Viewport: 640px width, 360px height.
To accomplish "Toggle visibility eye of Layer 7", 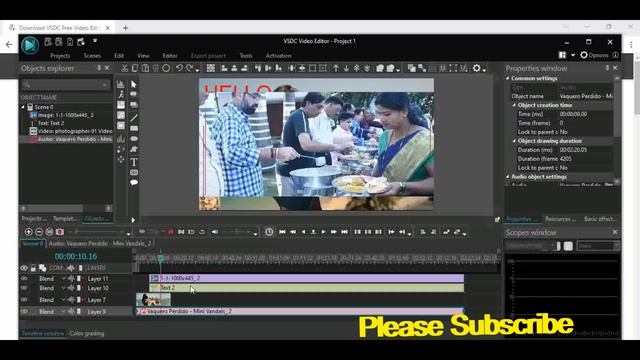I will [x=24, y=300].
